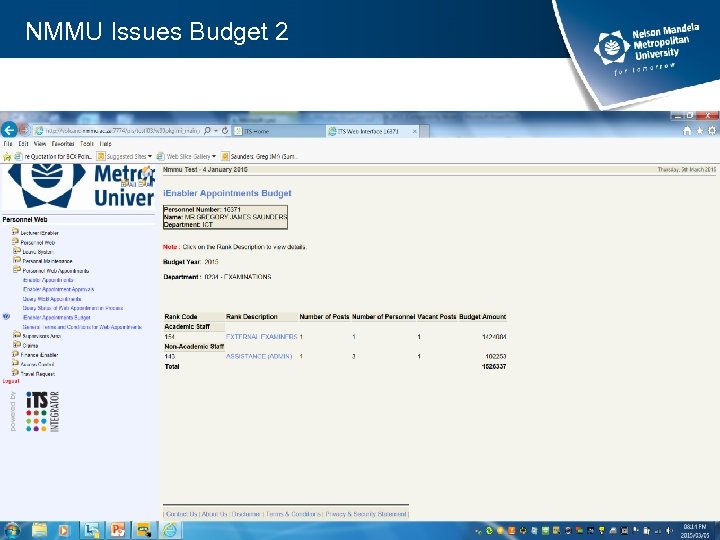Click the Favorites star icon at top right
Screen dimensions: 720x540
click(699, 131)
